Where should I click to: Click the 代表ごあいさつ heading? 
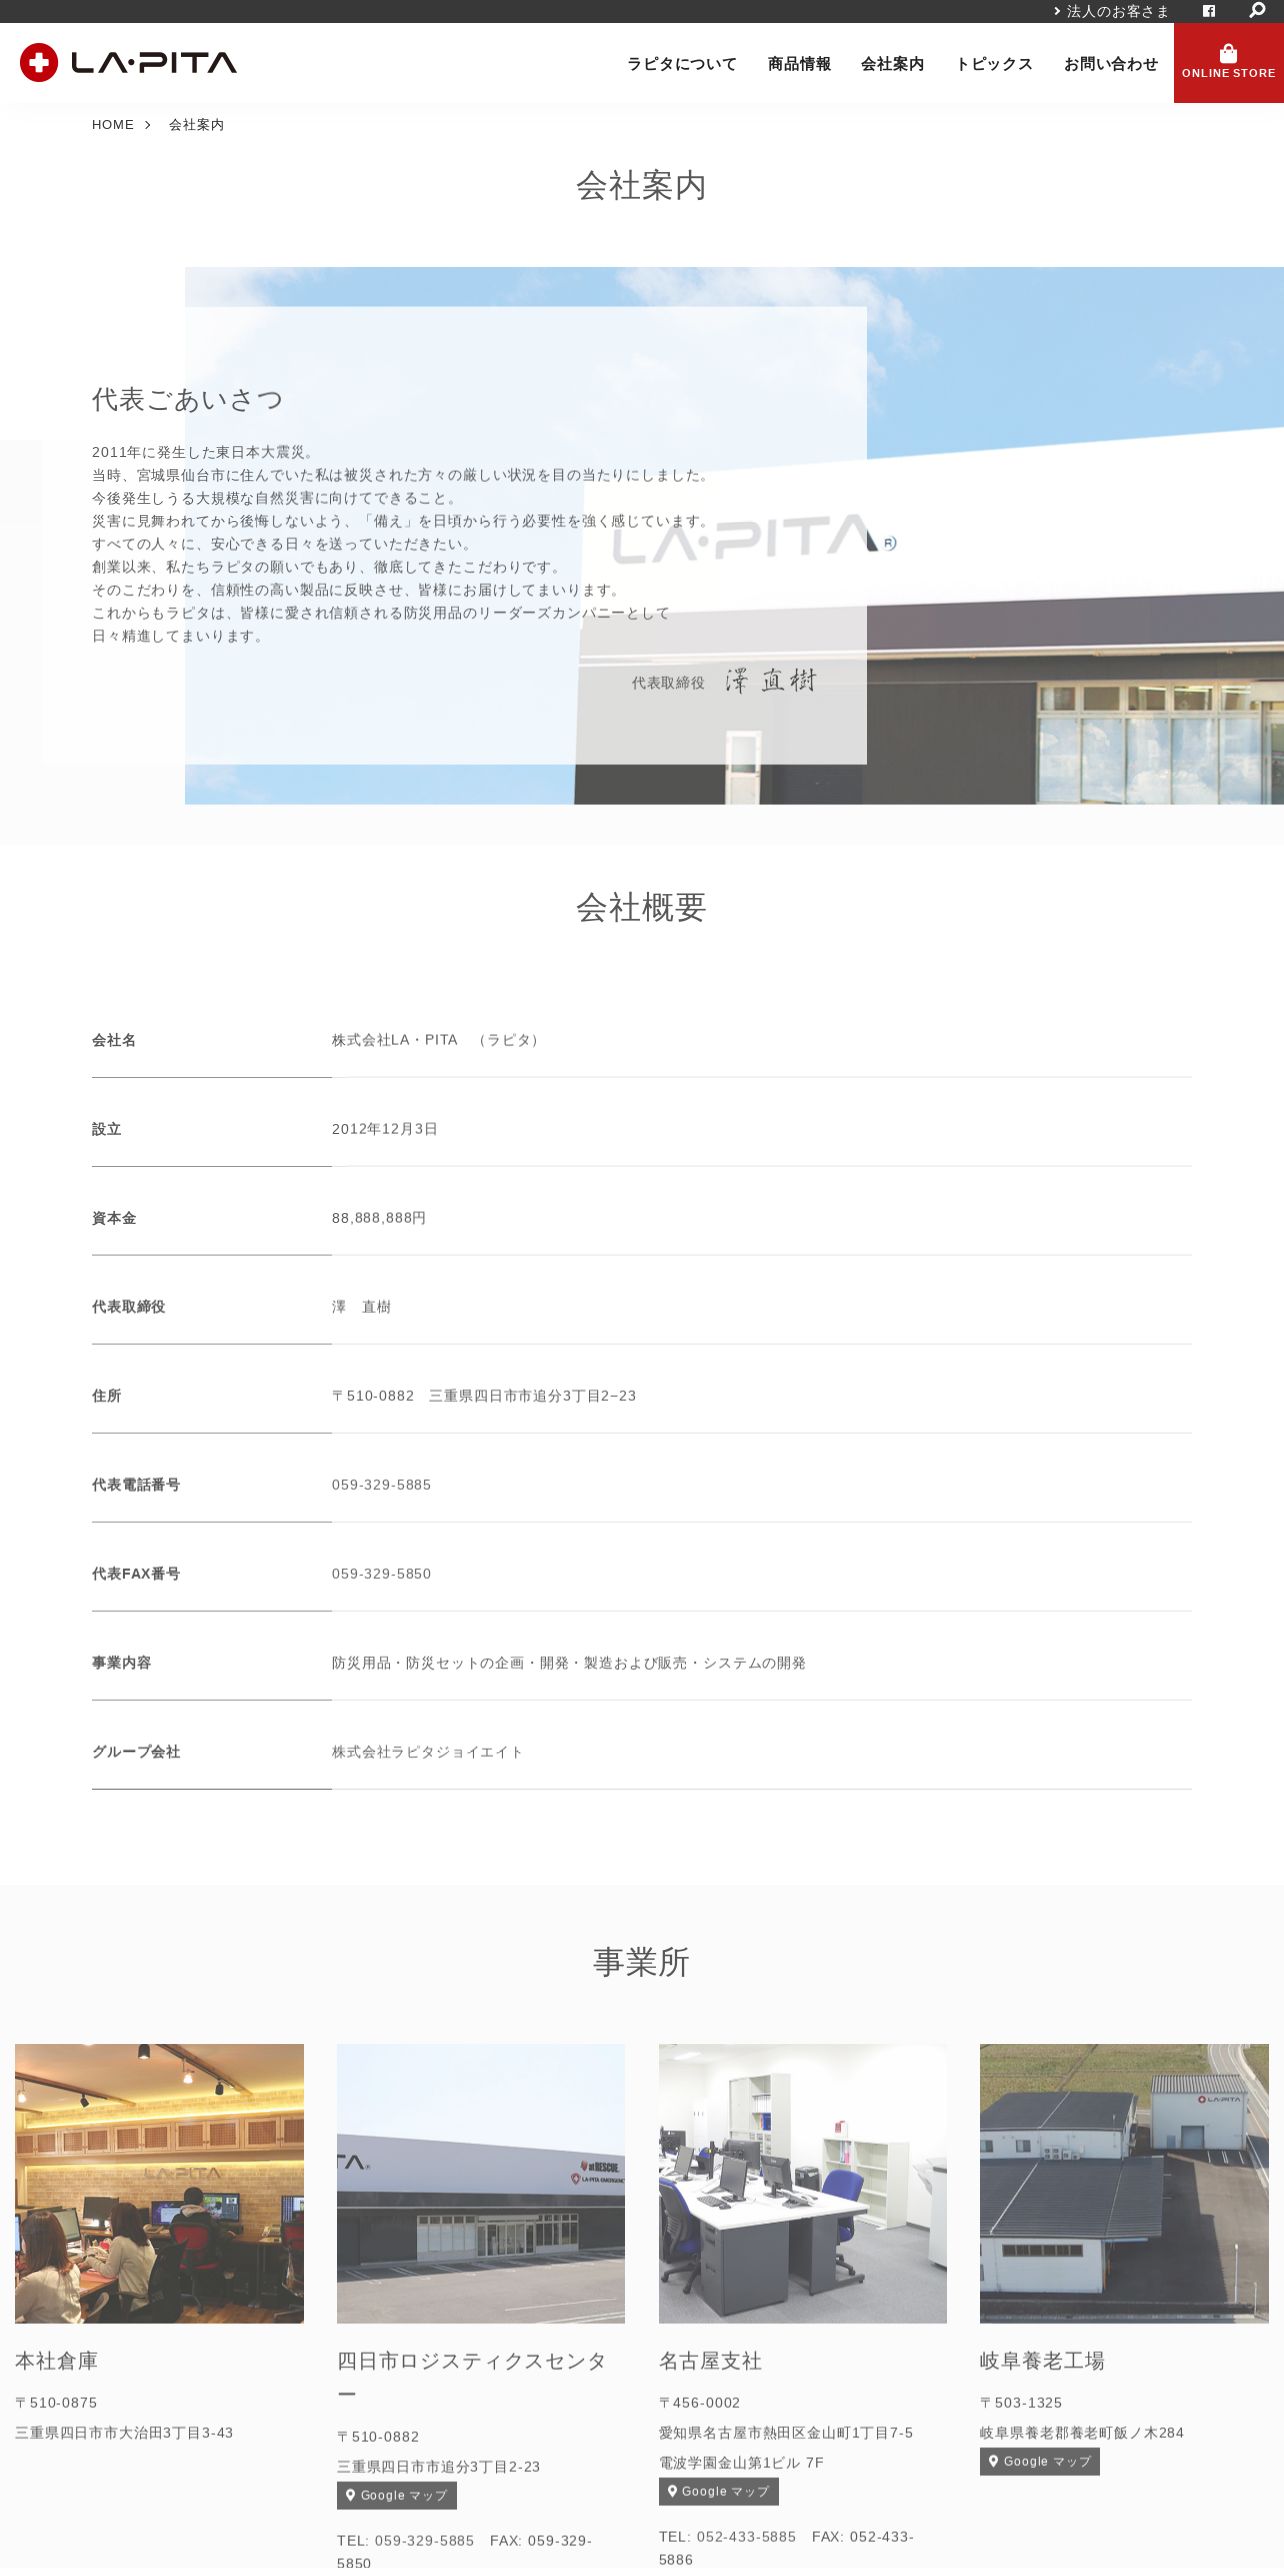(187, 400)
